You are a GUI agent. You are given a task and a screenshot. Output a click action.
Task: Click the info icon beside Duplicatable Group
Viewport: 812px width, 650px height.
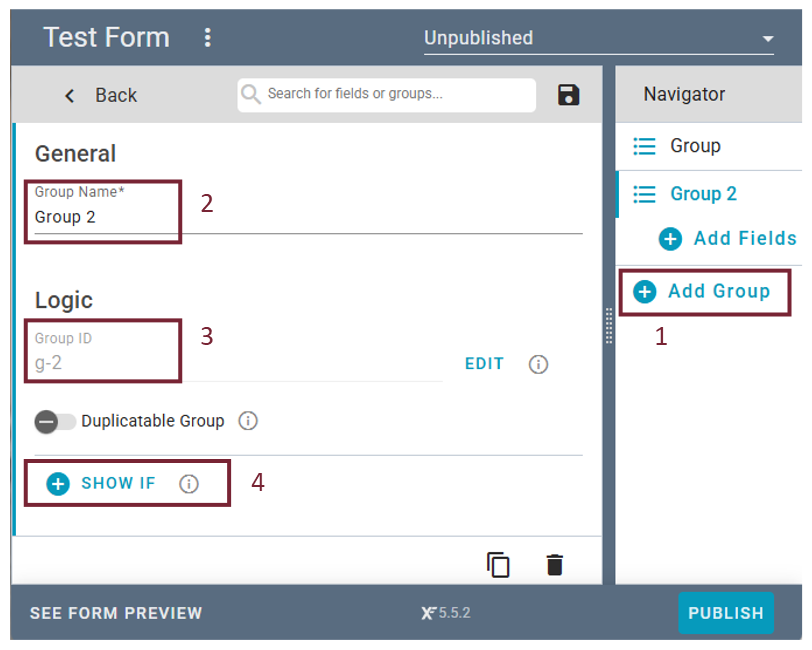pos(248,421)
